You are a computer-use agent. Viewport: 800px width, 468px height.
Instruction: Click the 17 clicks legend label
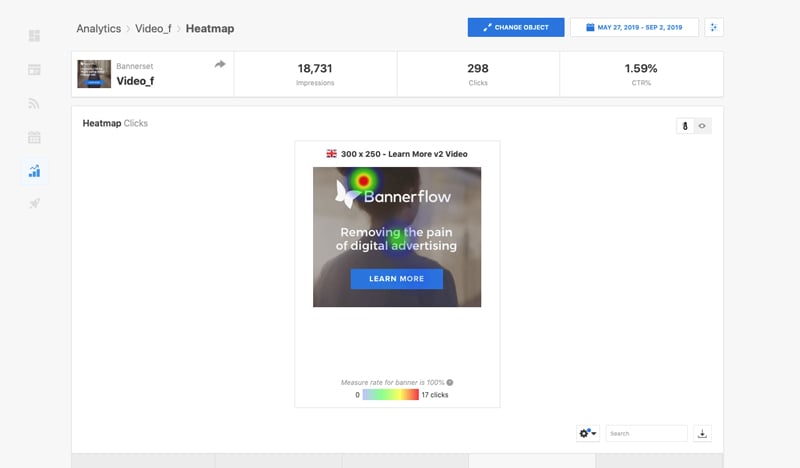pyautogui.click(x=435, y=395)
